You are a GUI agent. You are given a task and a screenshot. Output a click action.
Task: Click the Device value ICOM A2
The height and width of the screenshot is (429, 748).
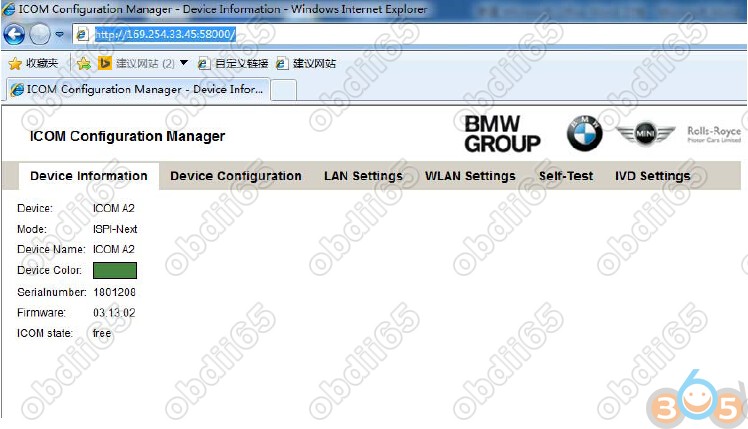click(x=114, y=209)
